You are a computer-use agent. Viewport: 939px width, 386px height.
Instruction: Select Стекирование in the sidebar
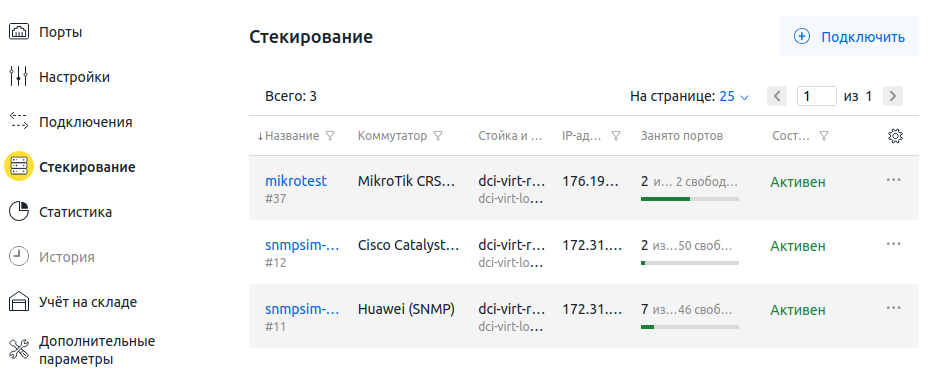tap(87, 167)
